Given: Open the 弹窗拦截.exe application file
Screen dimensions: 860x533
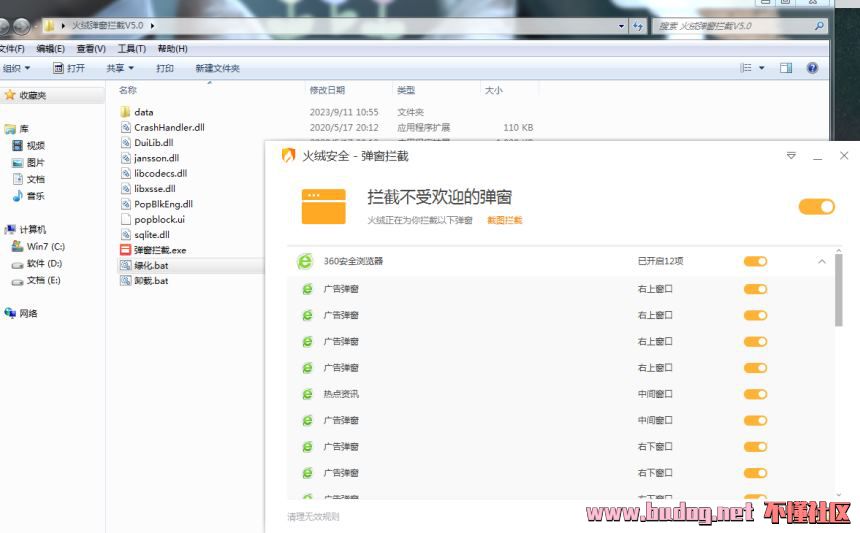Looking at the screenshot, I should (x=160, y=250).
